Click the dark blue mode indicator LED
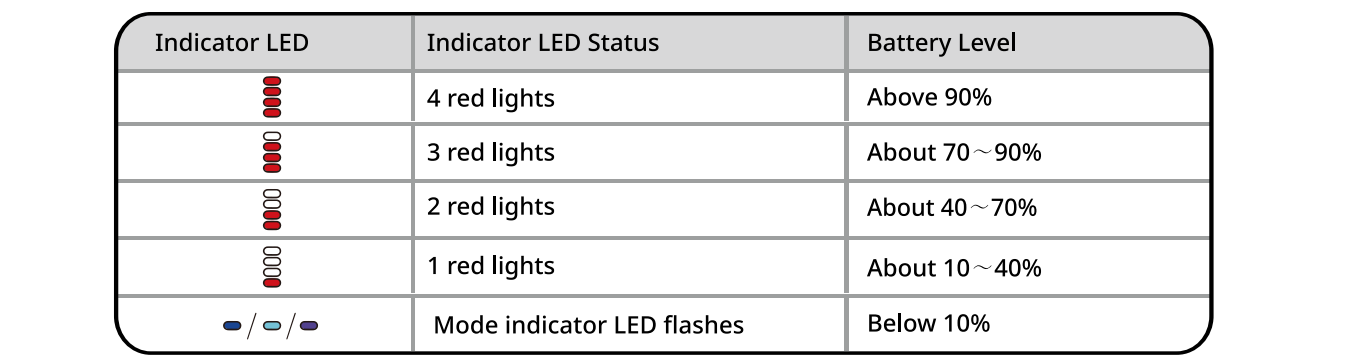 point(232,326)
